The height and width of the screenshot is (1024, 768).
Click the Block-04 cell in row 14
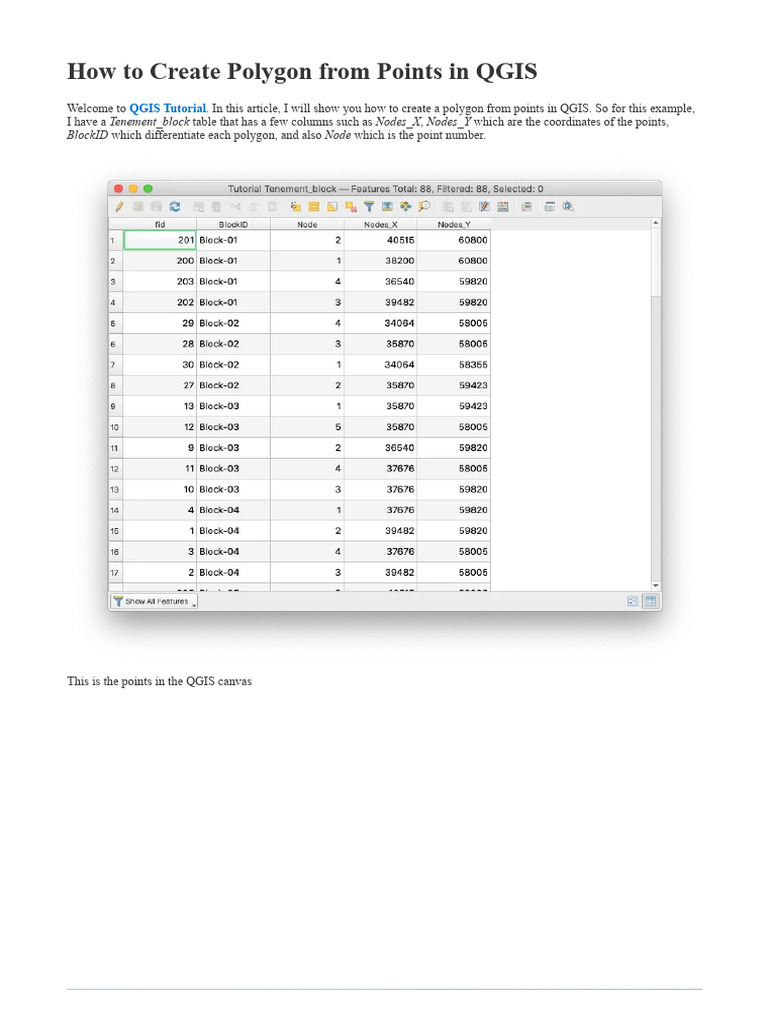coord(233,510)
